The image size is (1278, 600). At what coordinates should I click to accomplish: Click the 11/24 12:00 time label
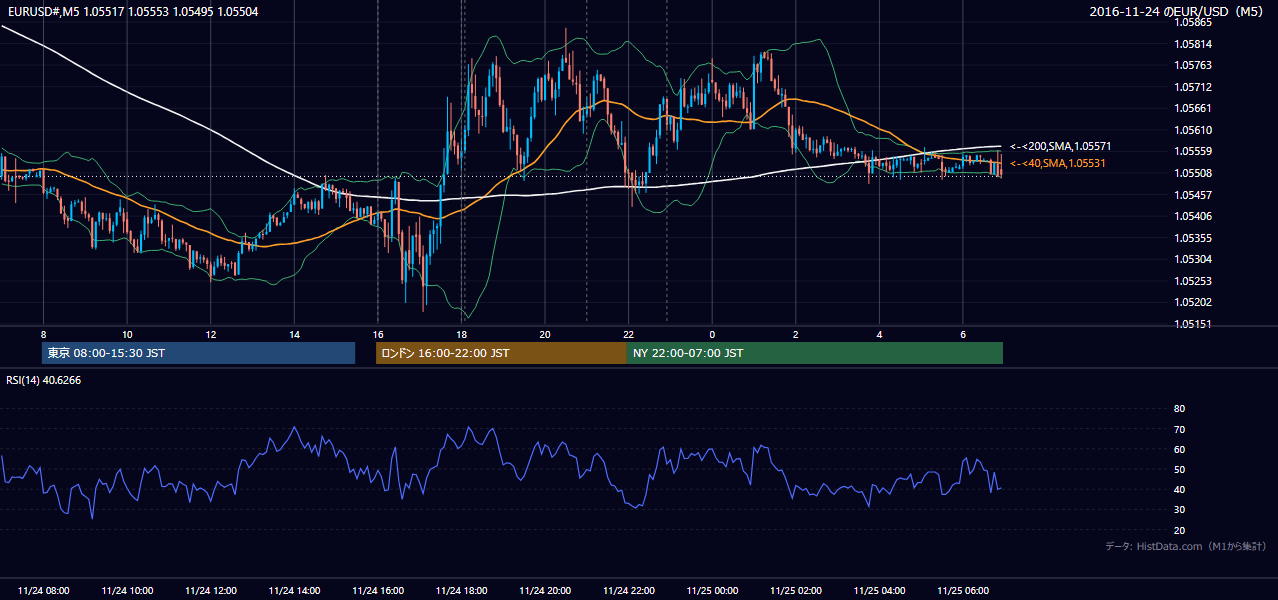(210, 591)
